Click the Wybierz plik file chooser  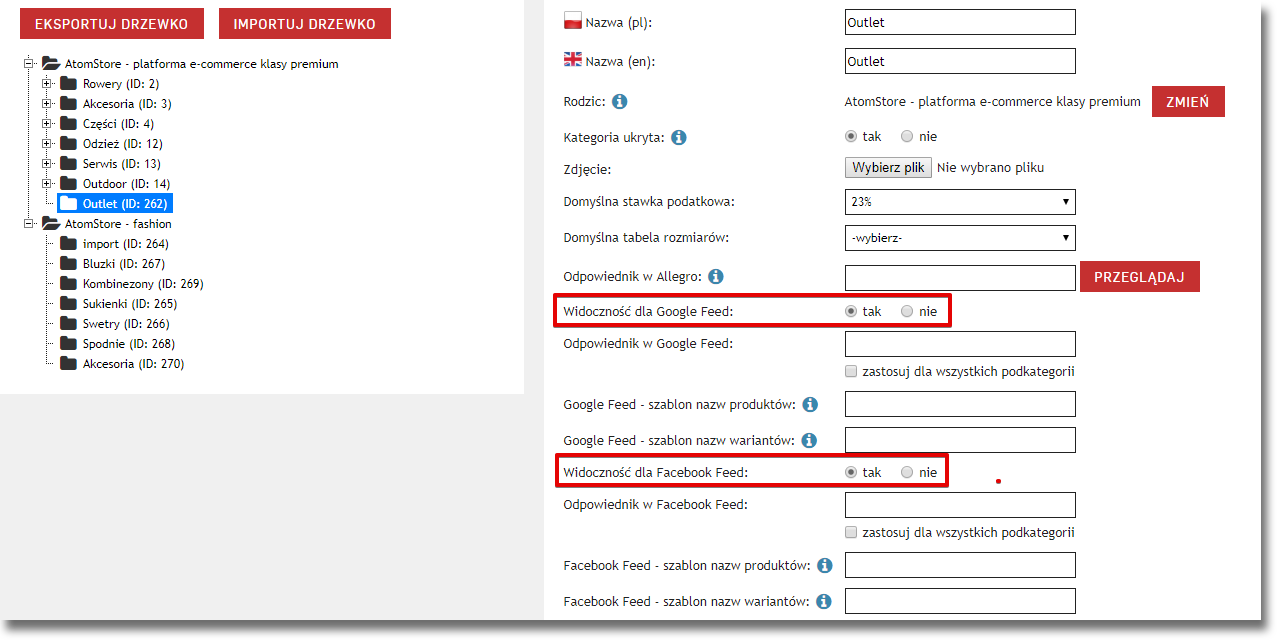click(x=888, y=168)
